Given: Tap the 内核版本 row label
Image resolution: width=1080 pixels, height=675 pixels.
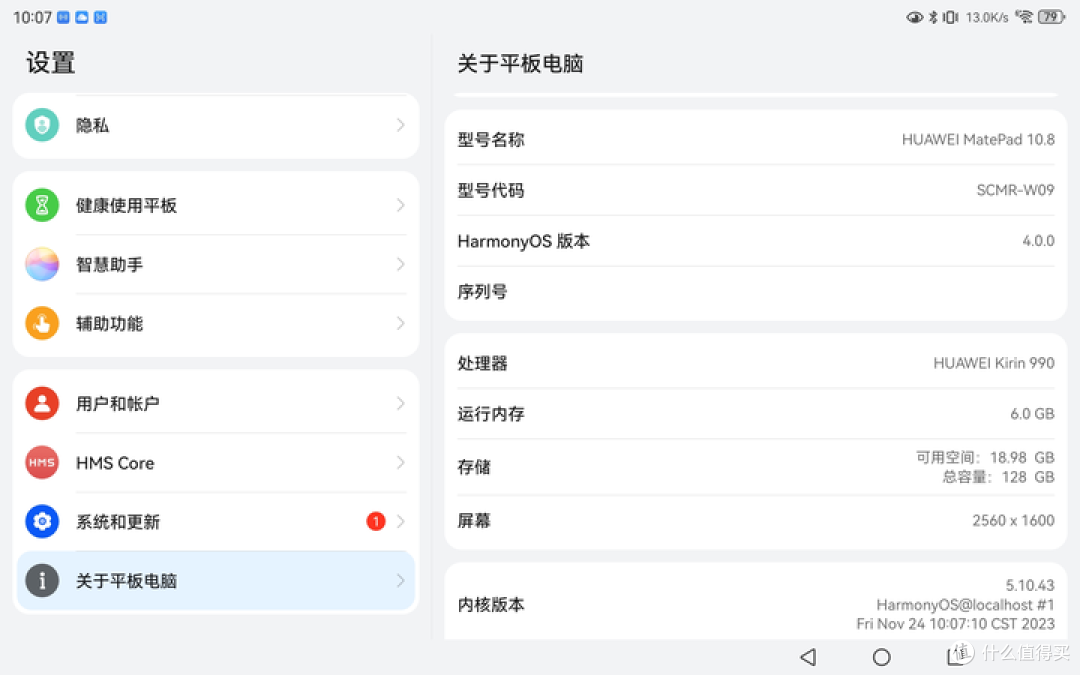Looking at the screenshot, I should click(x=491, y=605).
